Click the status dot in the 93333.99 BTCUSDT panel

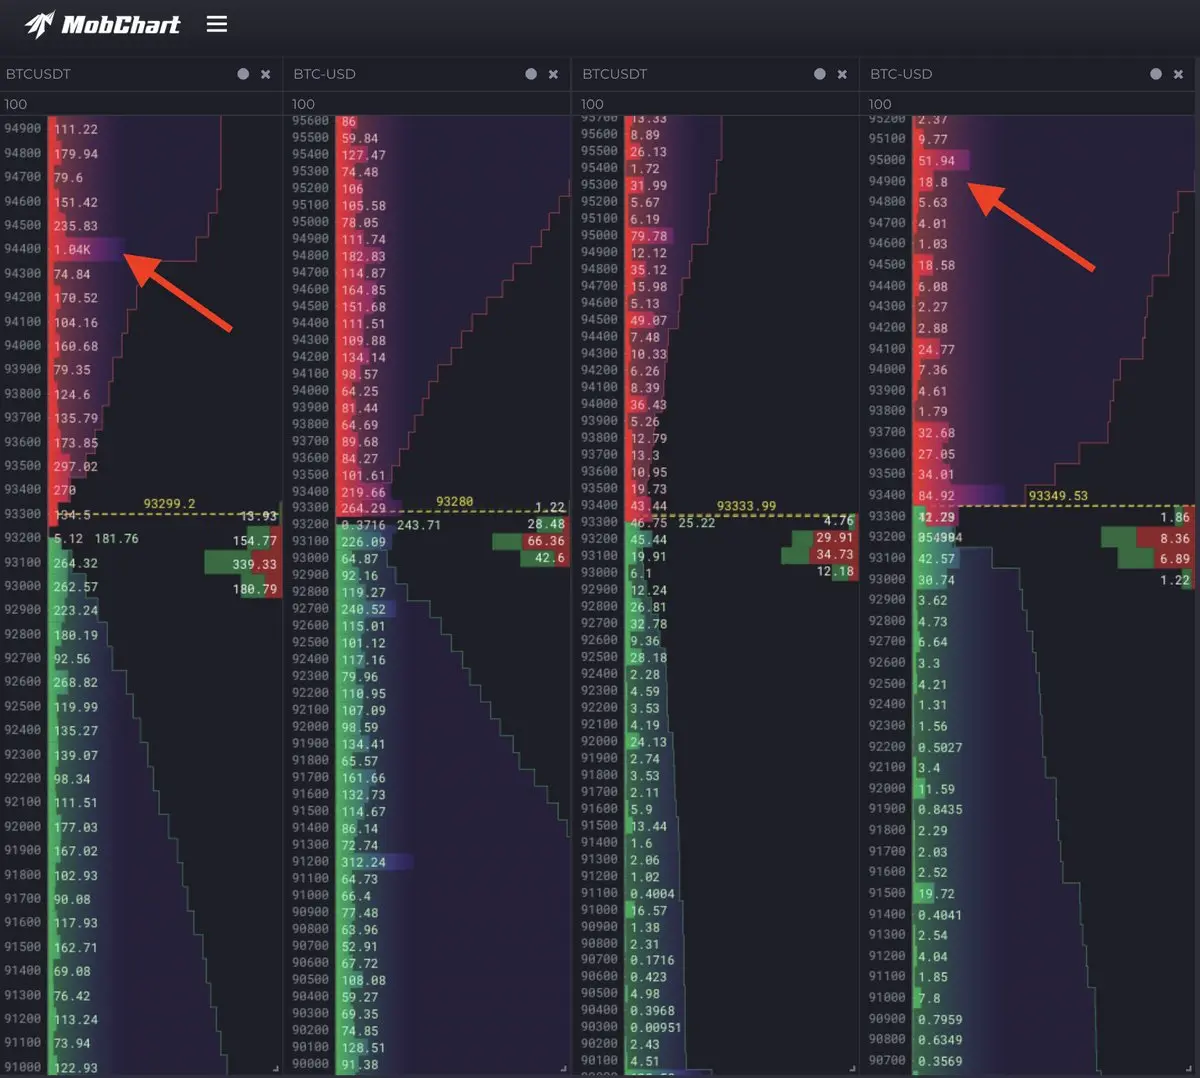(x=820, y=74)
